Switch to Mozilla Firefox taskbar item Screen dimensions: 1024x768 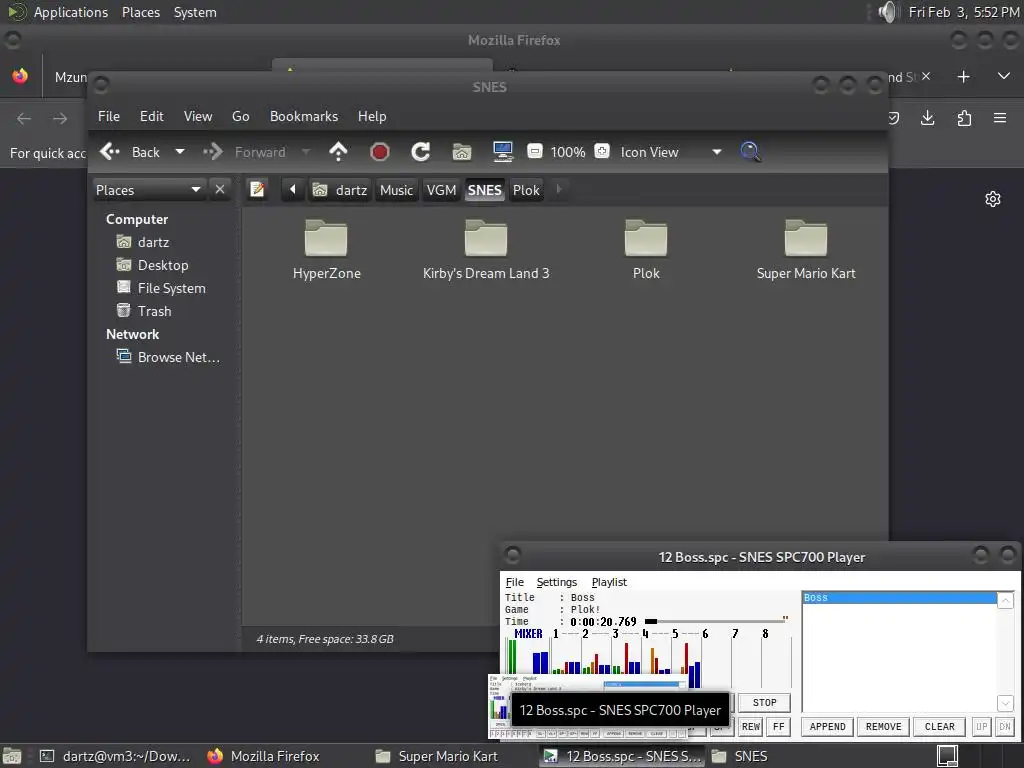point(264,756)
